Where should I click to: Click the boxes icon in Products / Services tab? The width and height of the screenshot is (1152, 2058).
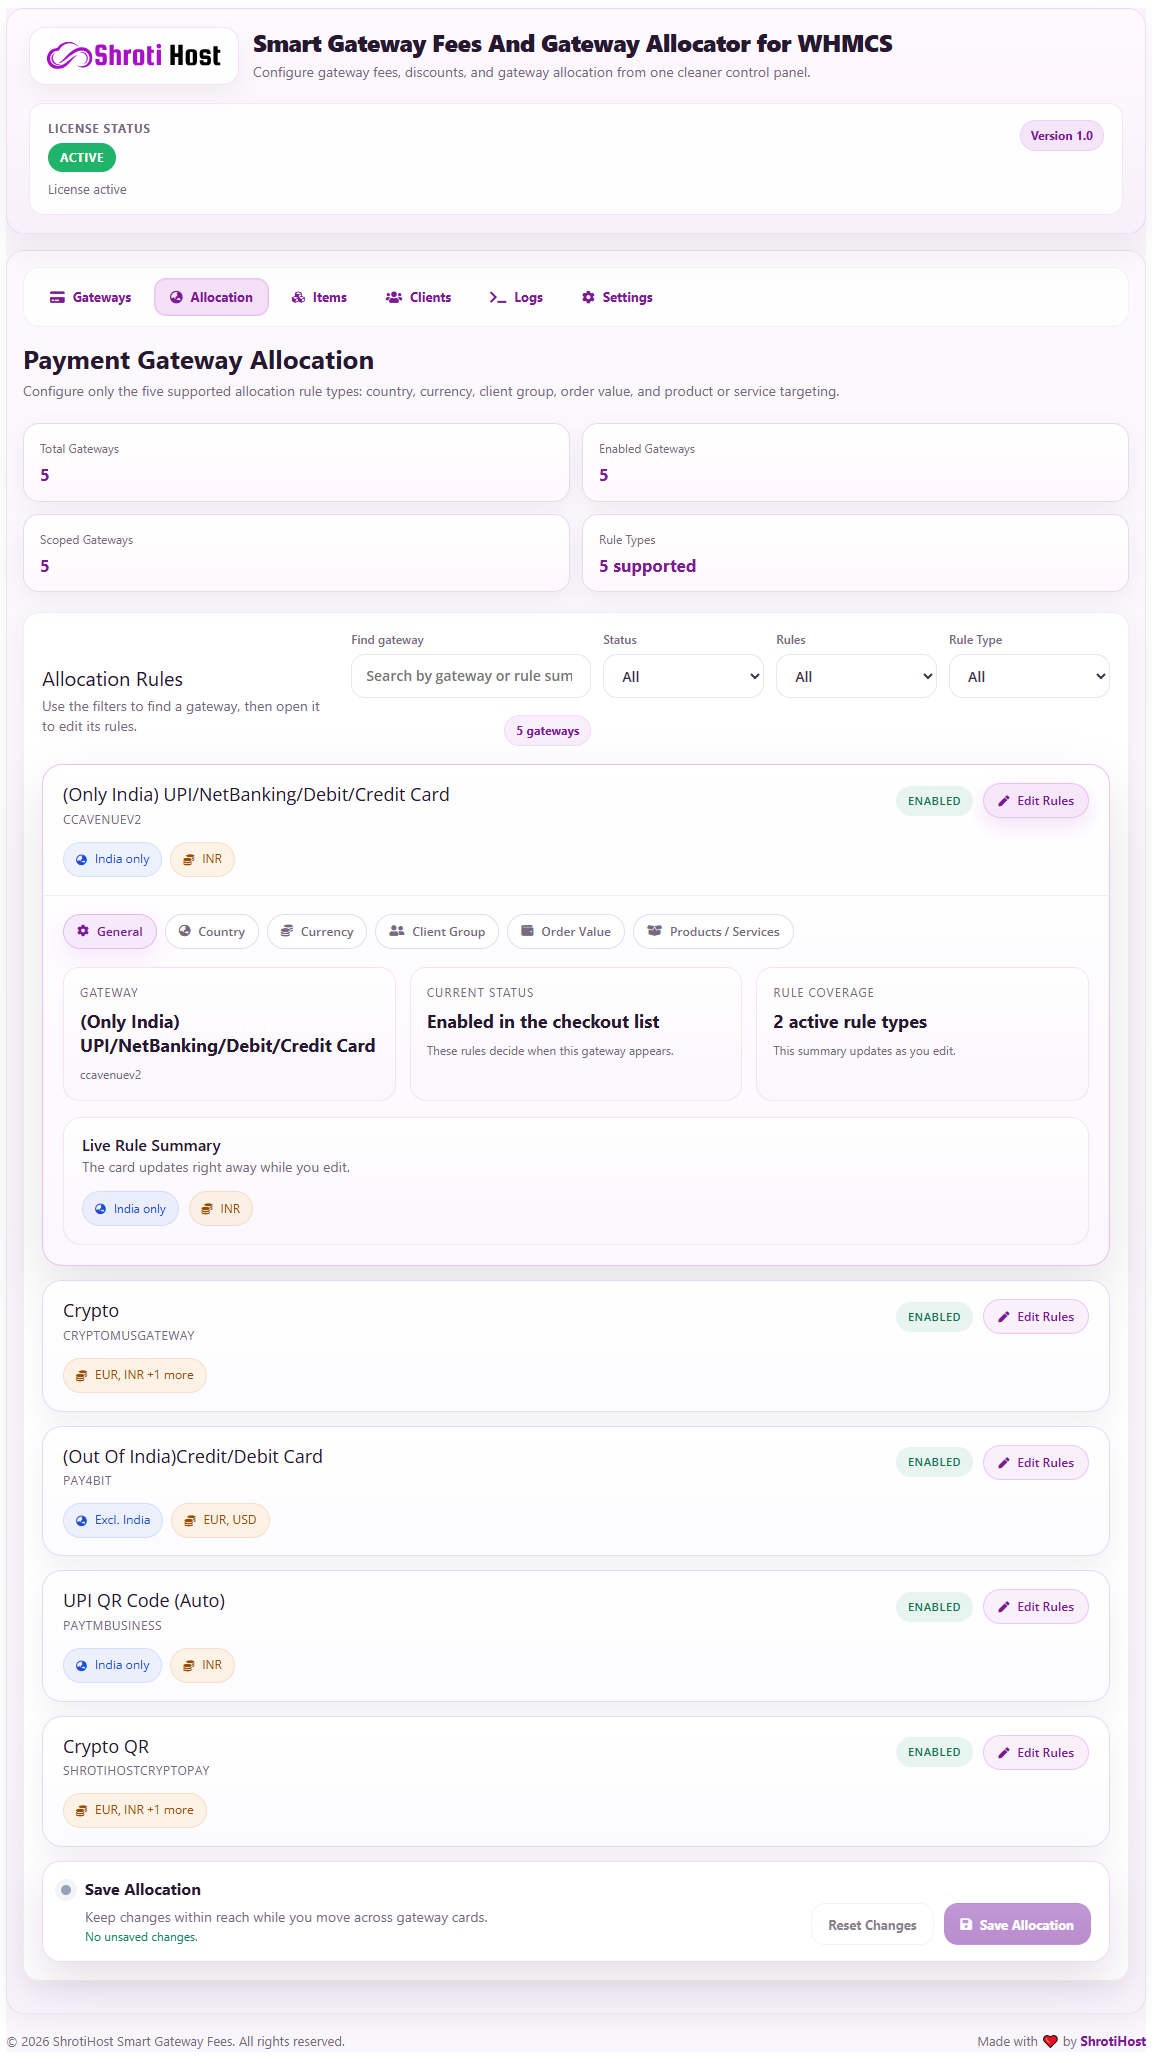pos(655,931)
